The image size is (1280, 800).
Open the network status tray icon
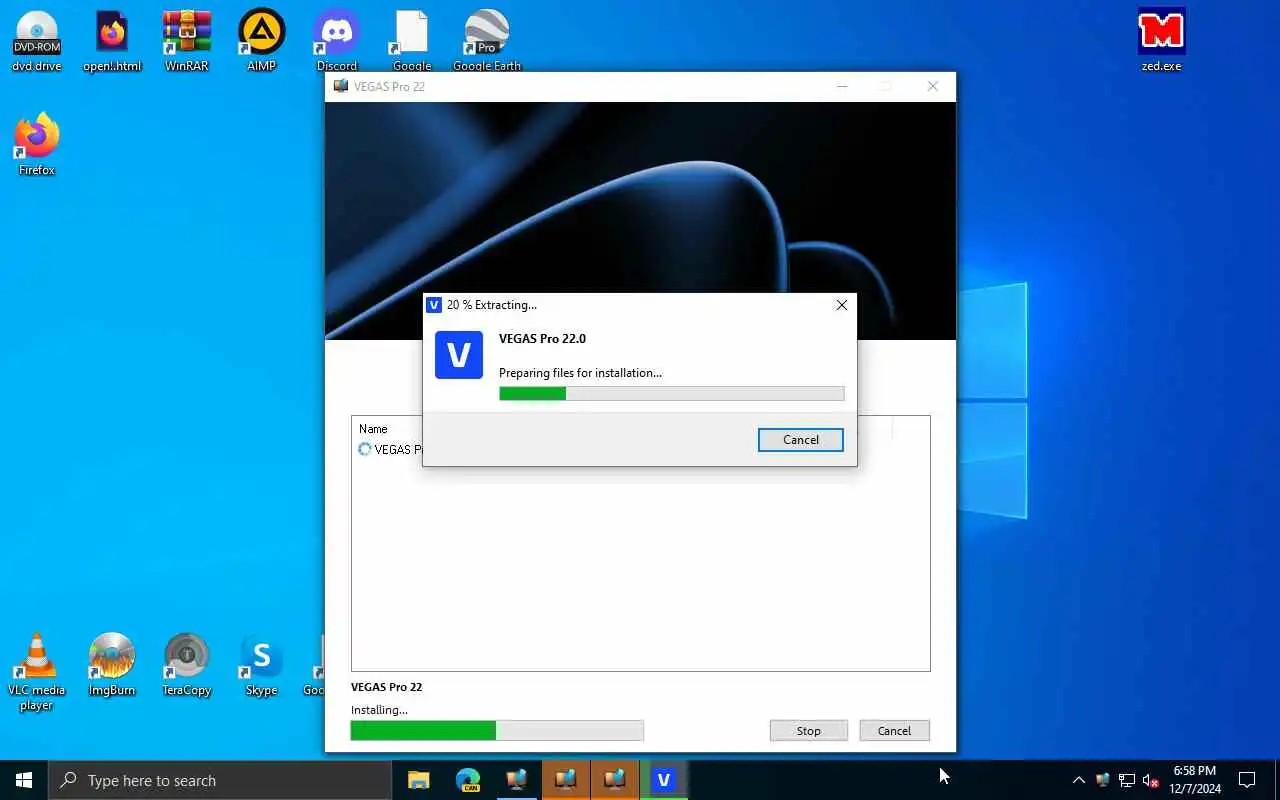[1127, 780]
